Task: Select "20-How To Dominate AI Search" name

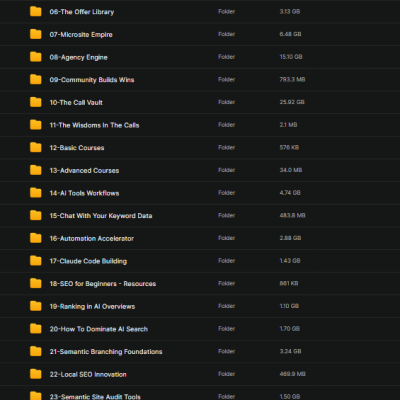Action: point(99,329)
